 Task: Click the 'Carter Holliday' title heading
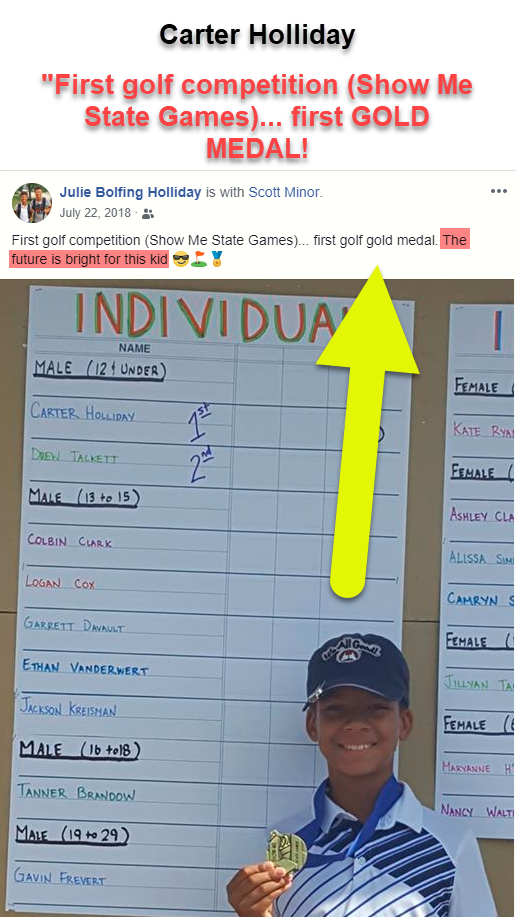pos(257,36)
